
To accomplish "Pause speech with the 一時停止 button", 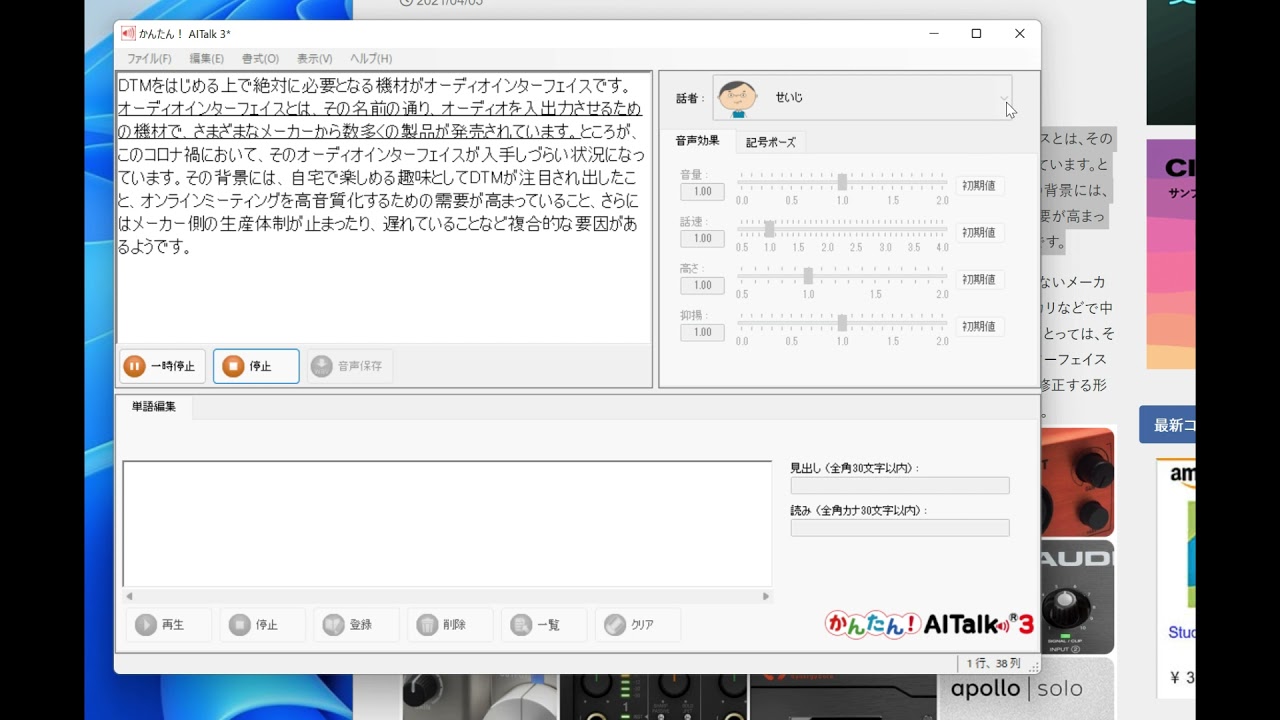I will click(x=162, y=366).
